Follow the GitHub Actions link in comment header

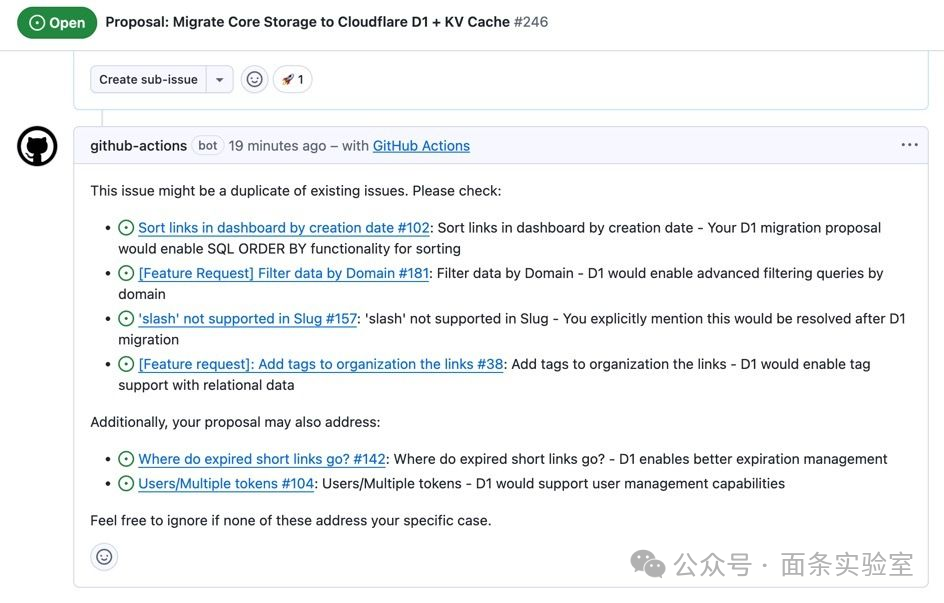pyautogui.click(x=421, y=145)
